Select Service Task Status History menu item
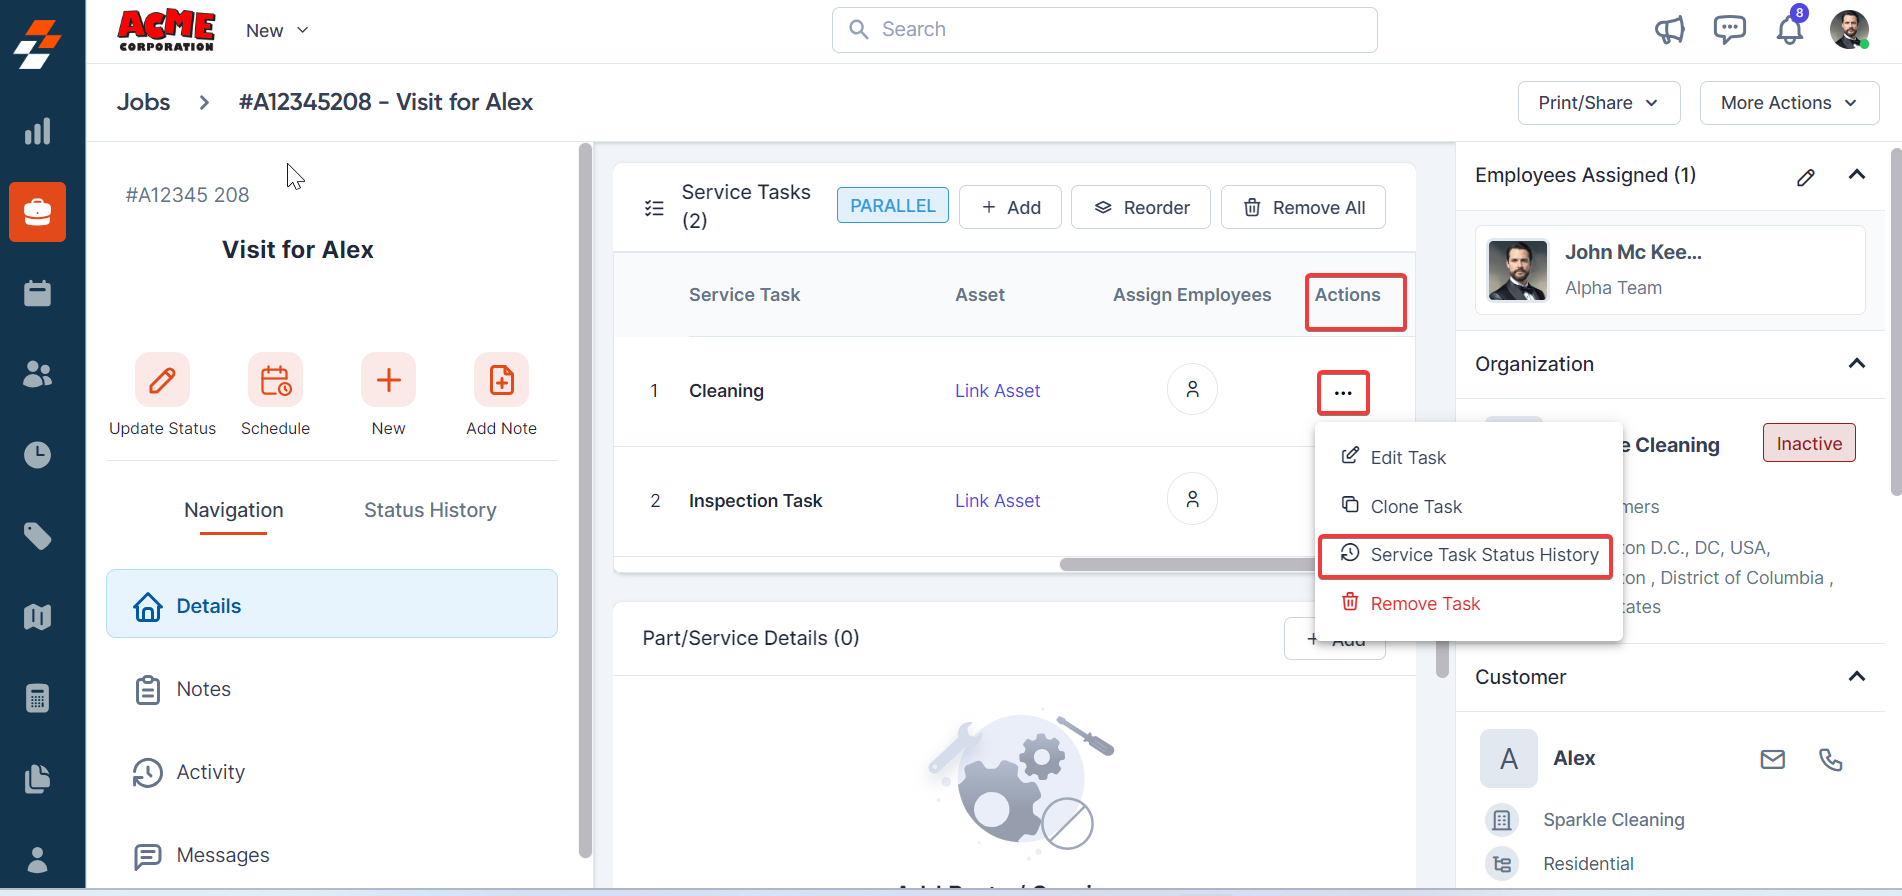 (x=1483, y=555)
